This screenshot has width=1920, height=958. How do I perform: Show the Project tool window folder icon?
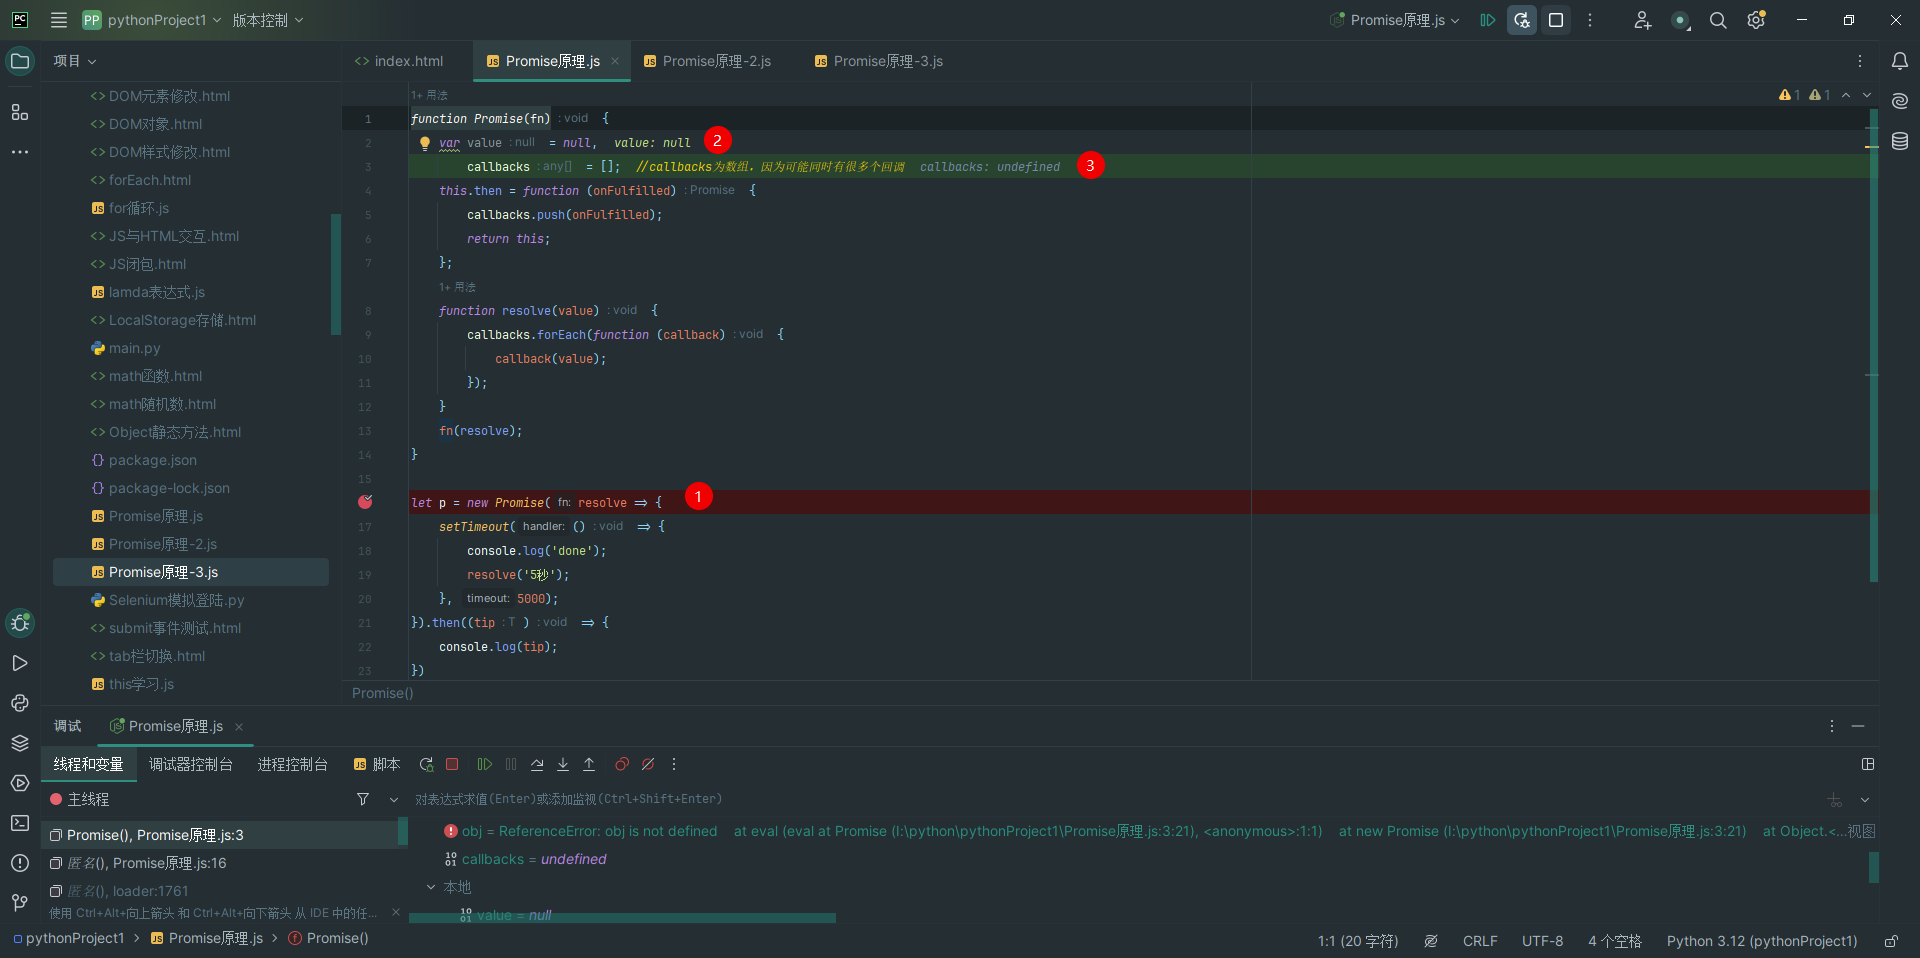20,61
